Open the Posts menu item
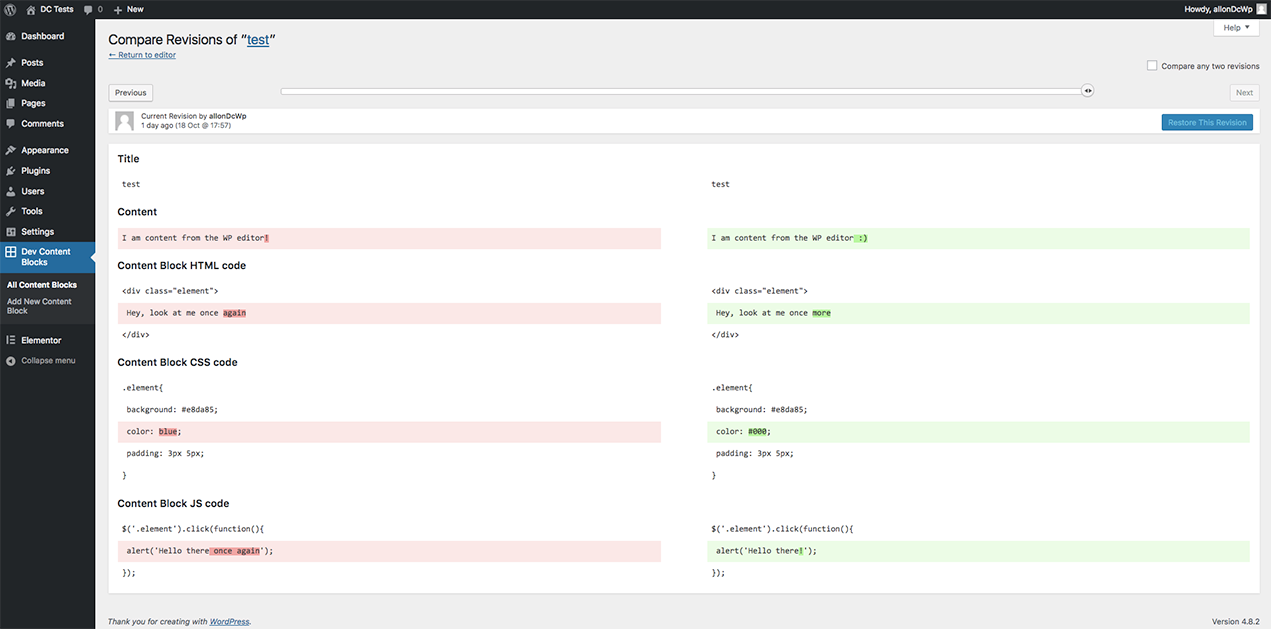The image size is (1271, 629). tap(47, 63)
